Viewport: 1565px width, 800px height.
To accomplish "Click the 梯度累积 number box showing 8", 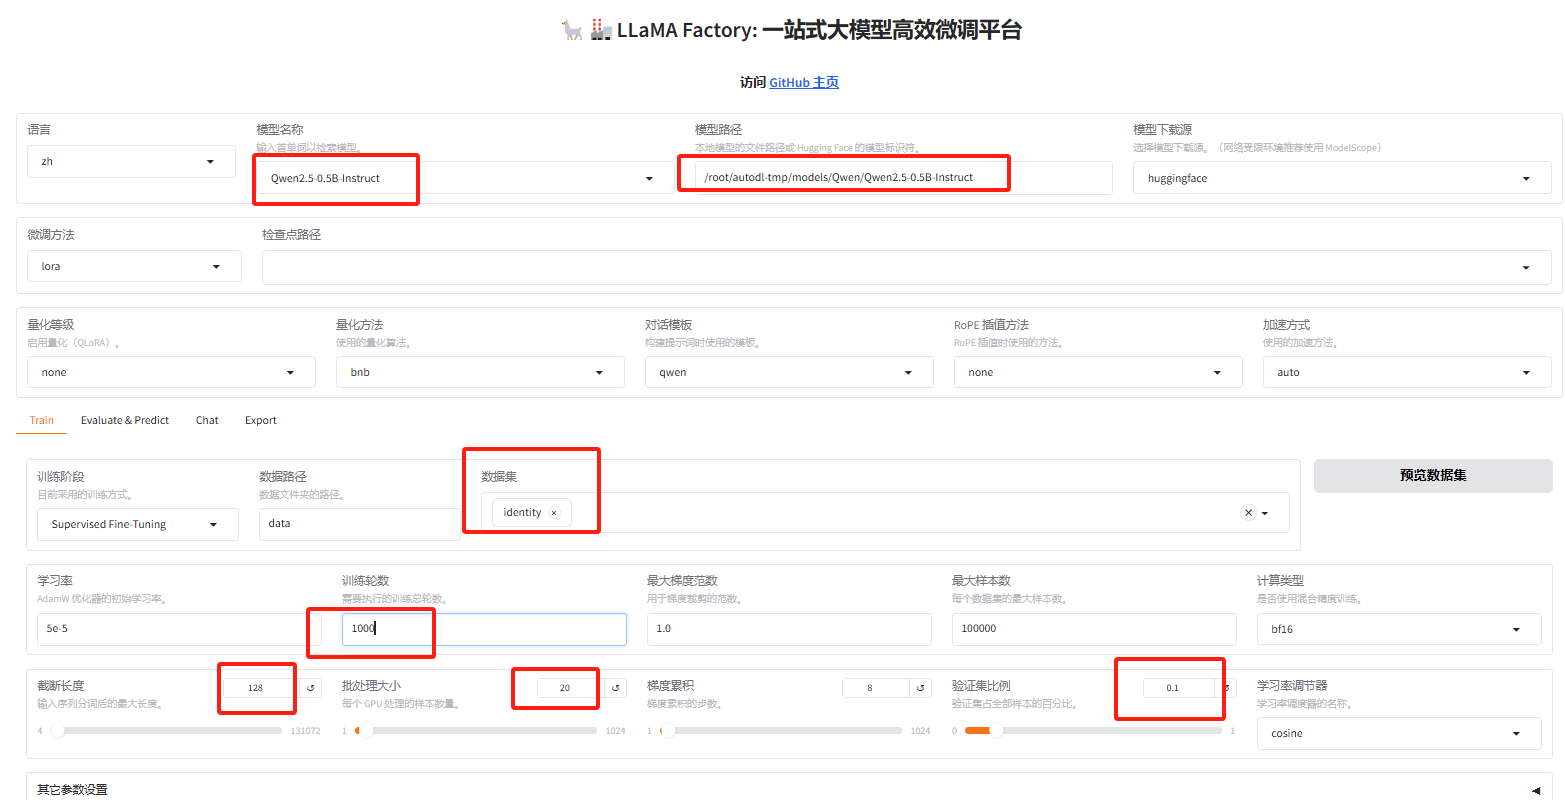I will tap(875, 688).
